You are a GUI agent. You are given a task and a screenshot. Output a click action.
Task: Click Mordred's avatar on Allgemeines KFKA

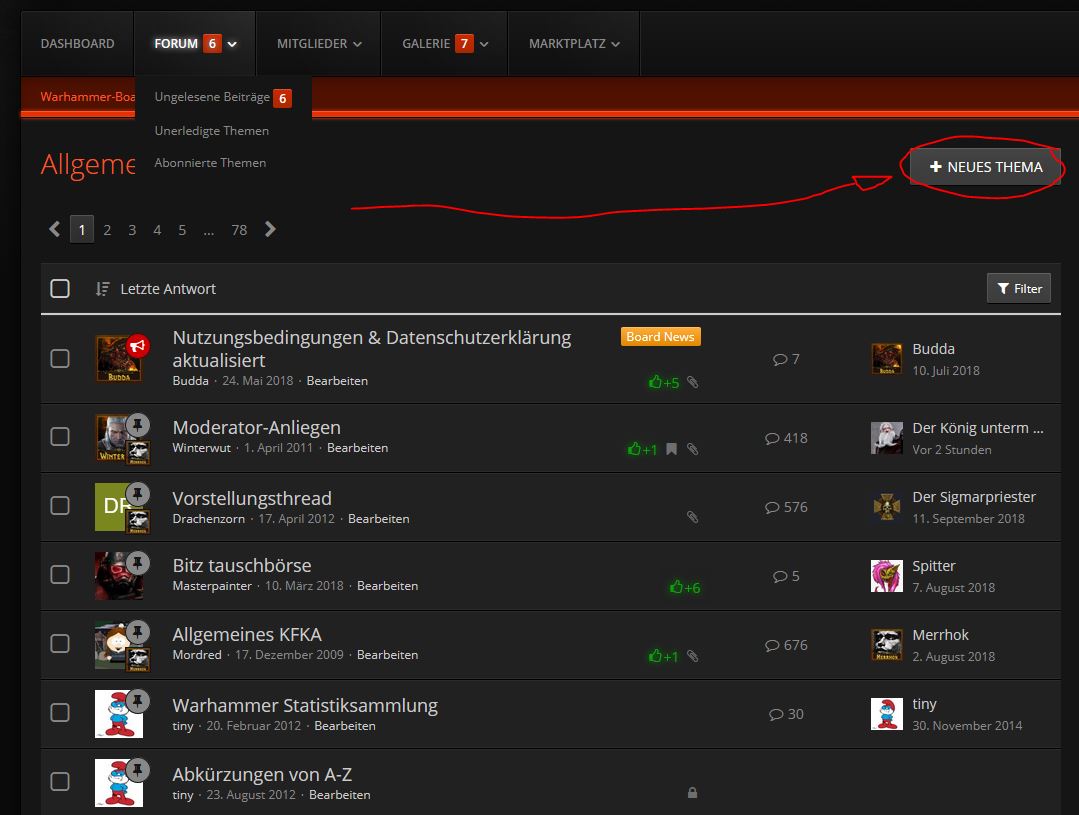[x=118, y=644]
